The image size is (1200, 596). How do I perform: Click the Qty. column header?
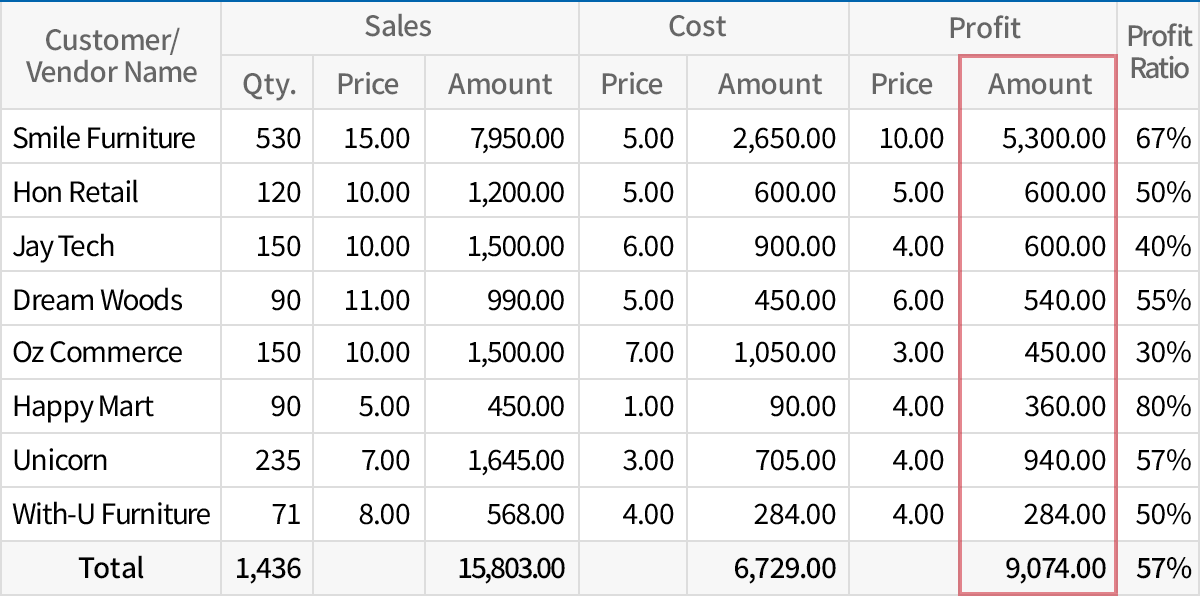(267, 84)
